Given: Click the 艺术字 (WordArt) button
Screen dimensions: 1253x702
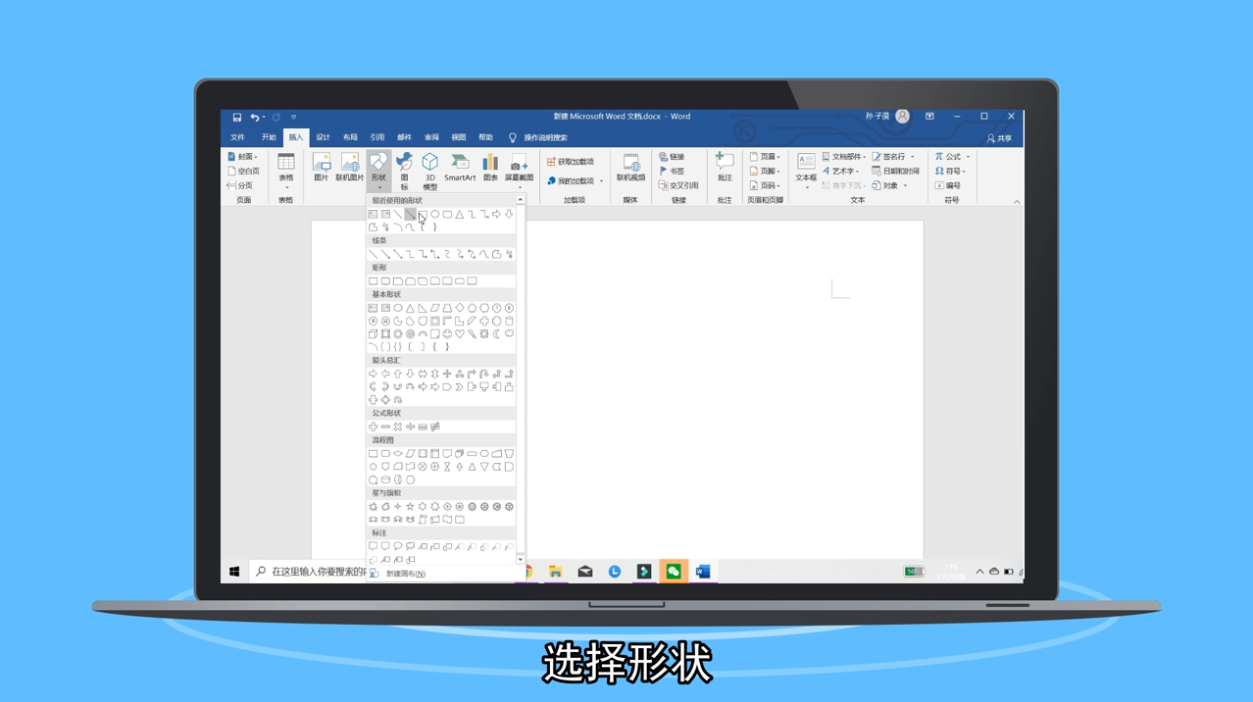Looking at the screenshot, I should (841, 171).
